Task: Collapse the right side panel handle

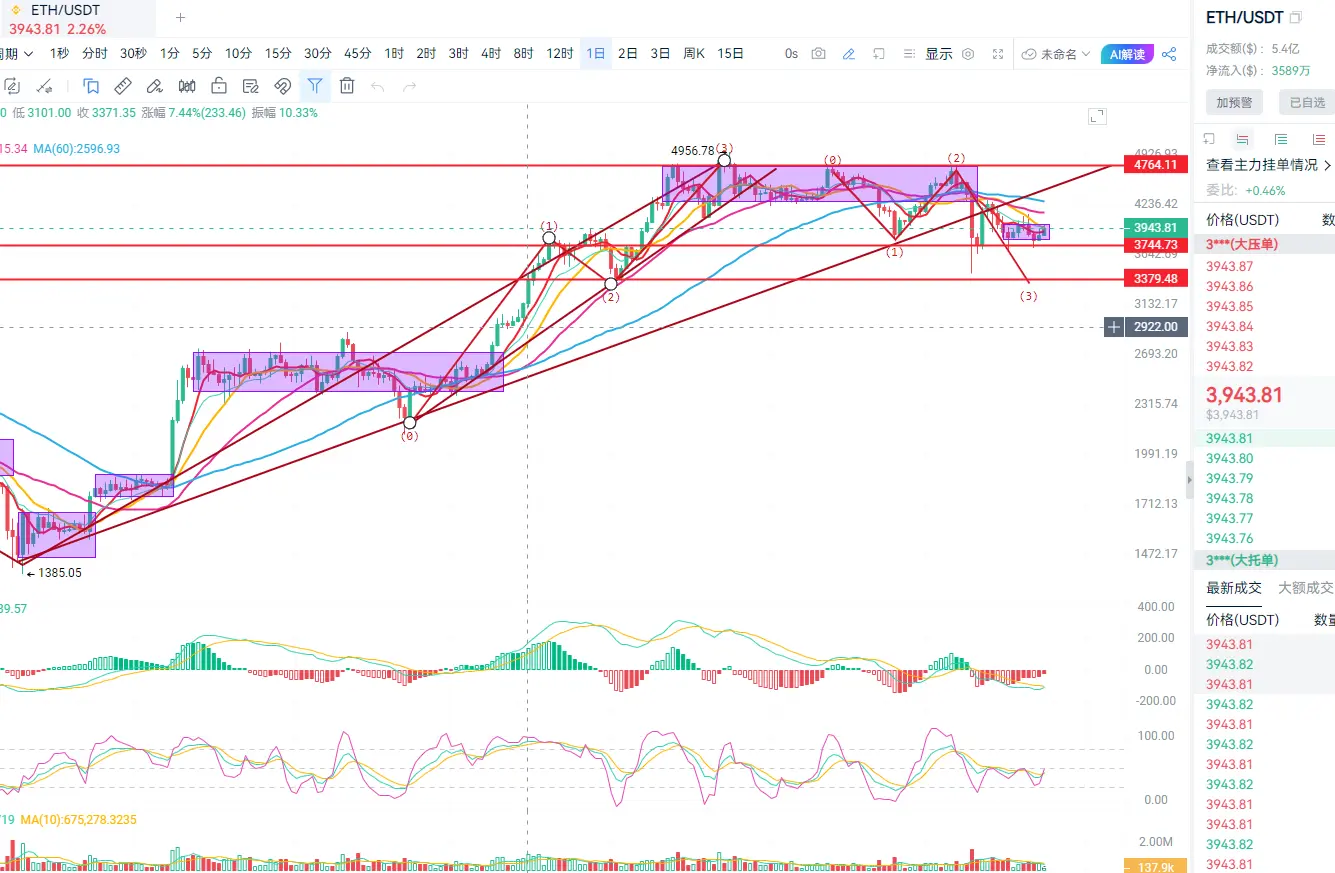Action: point(1189,480)
